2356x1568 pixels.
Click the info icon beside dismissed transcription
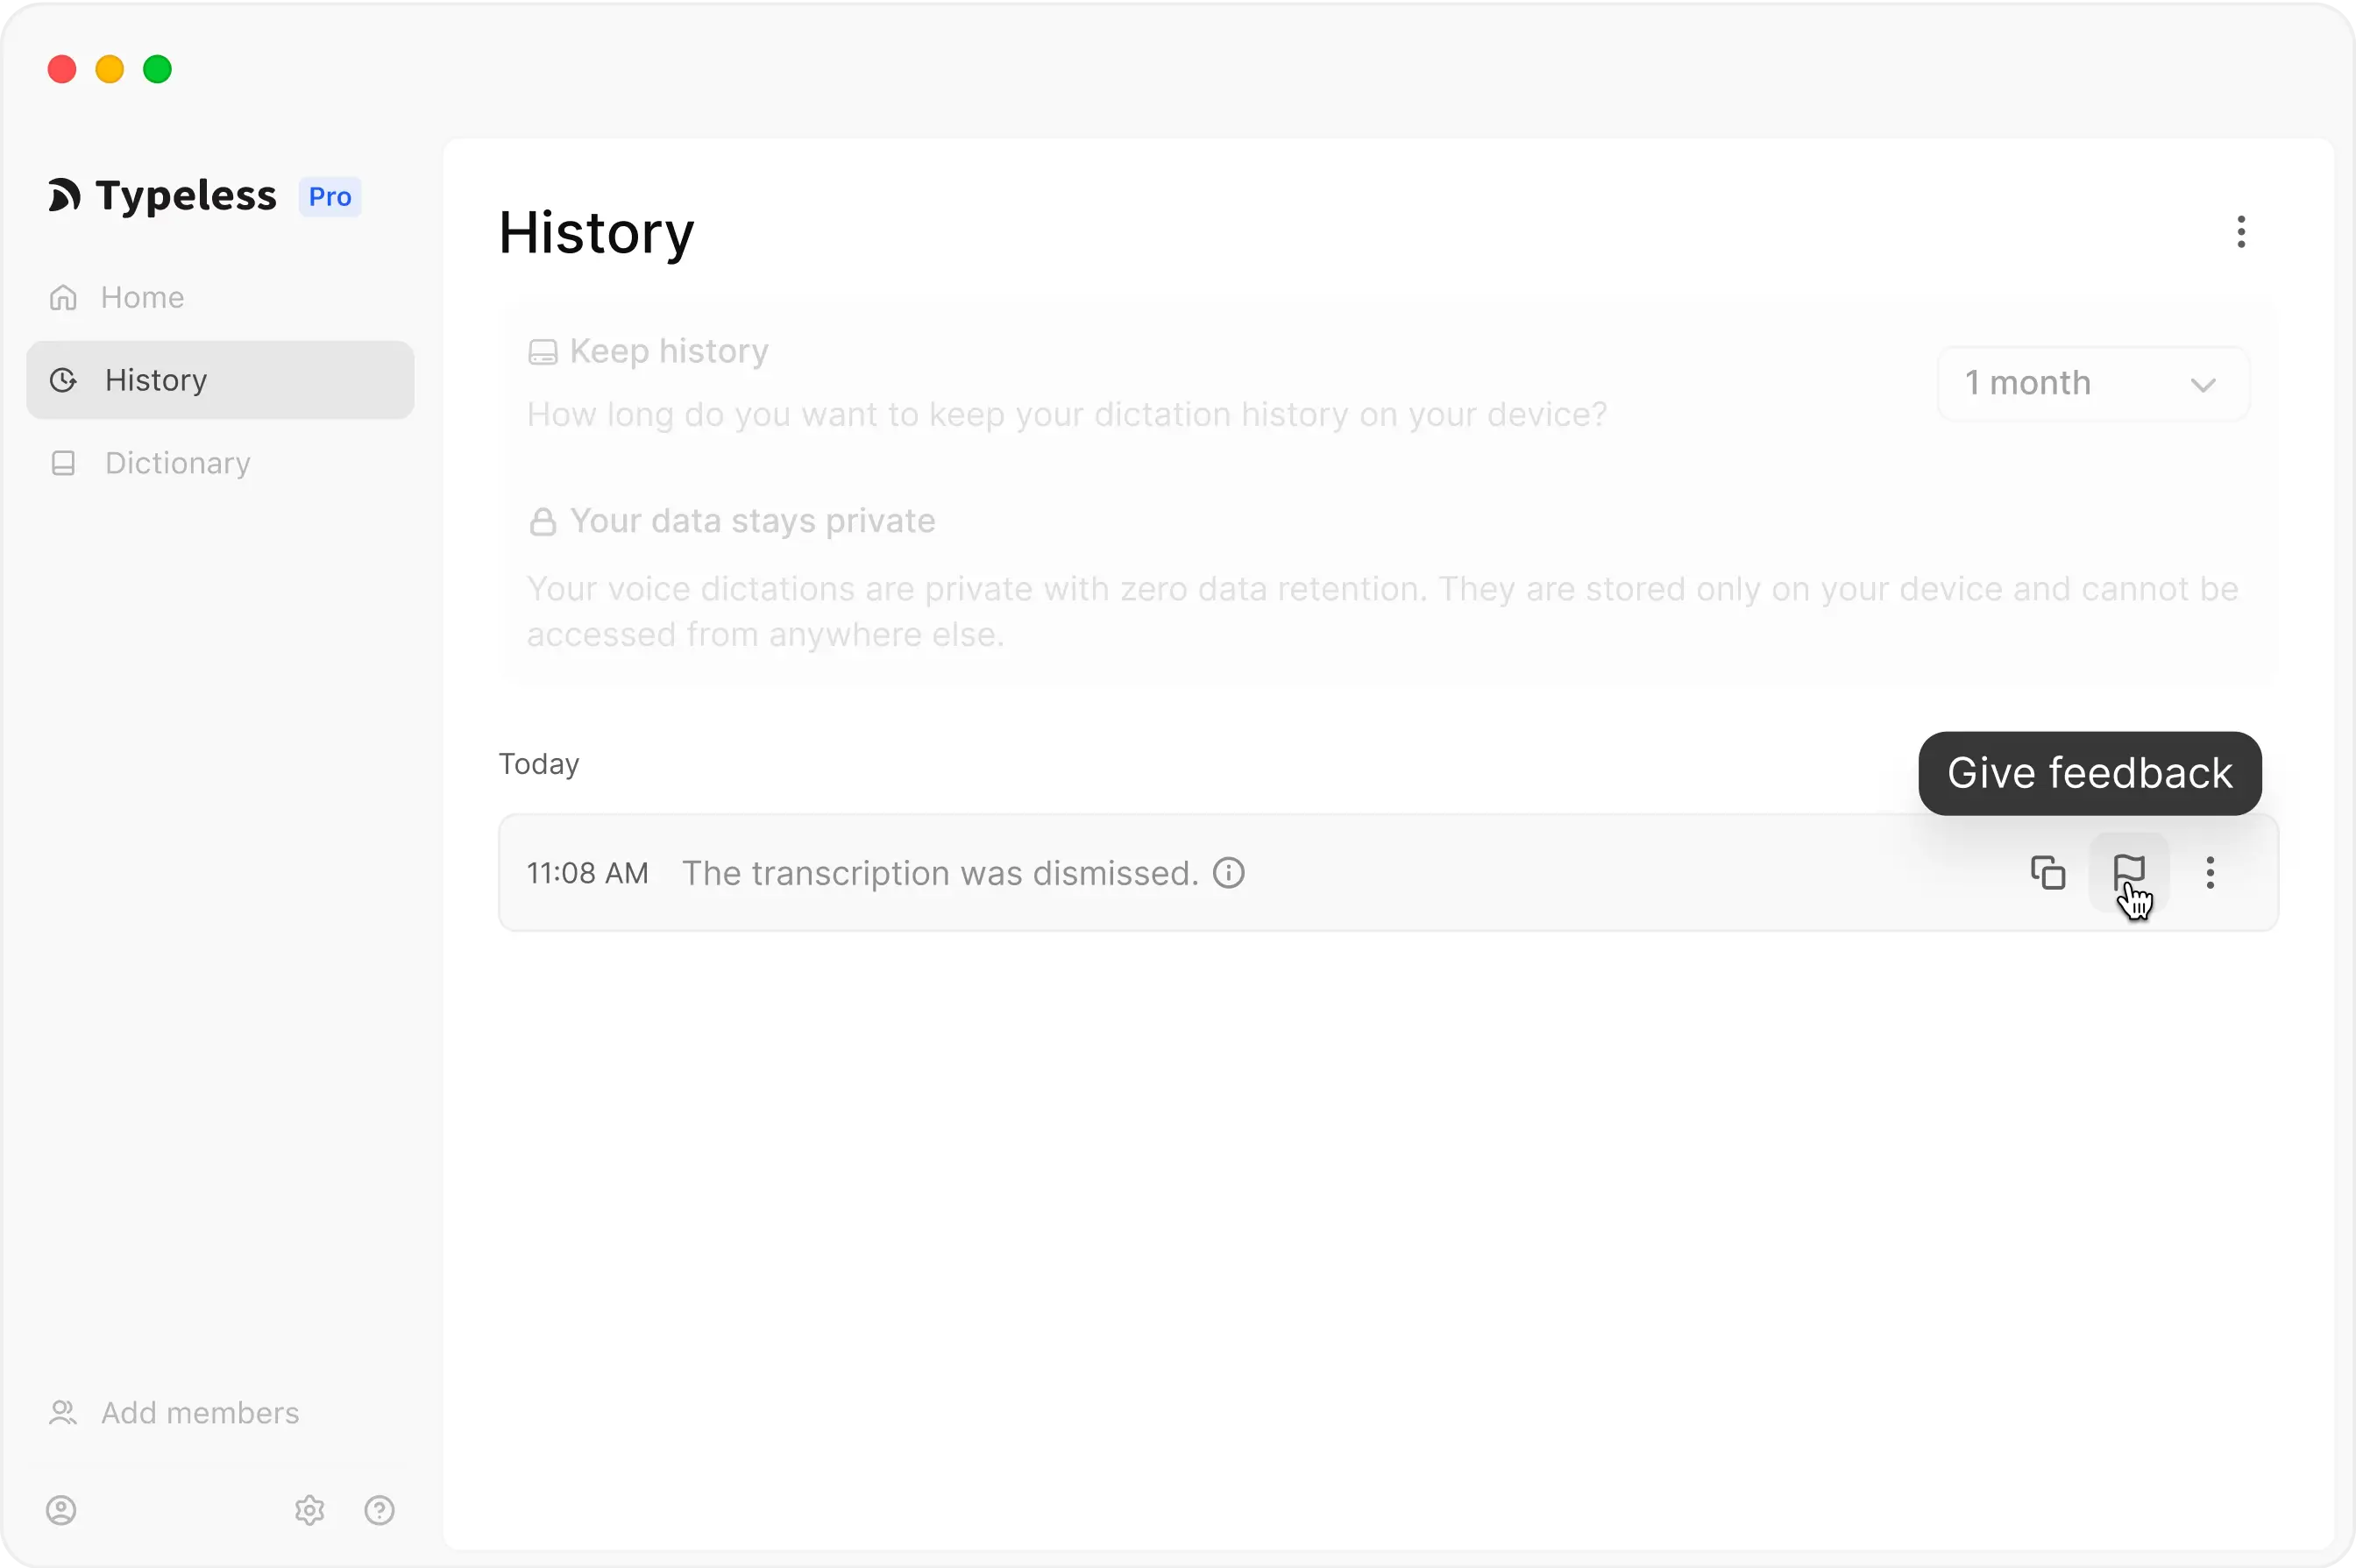[1229, 873]
